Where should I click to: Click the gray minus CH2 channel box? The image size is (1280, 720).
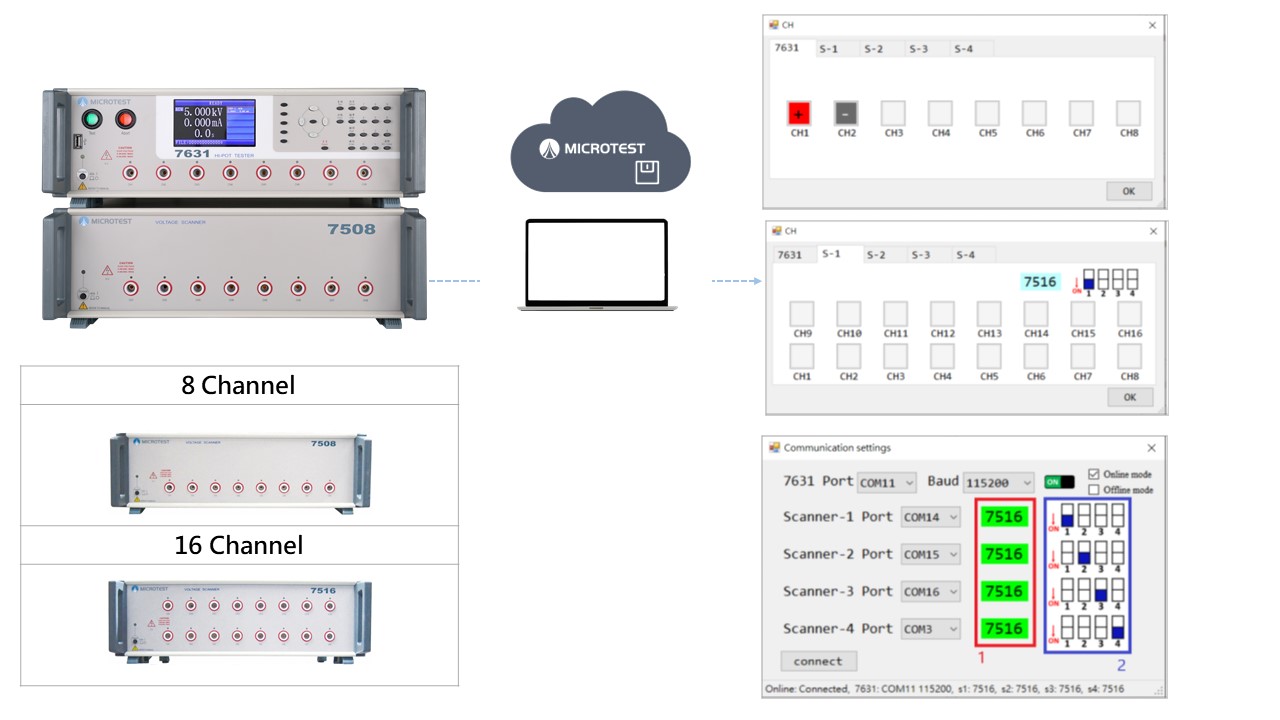pos(846,113)
